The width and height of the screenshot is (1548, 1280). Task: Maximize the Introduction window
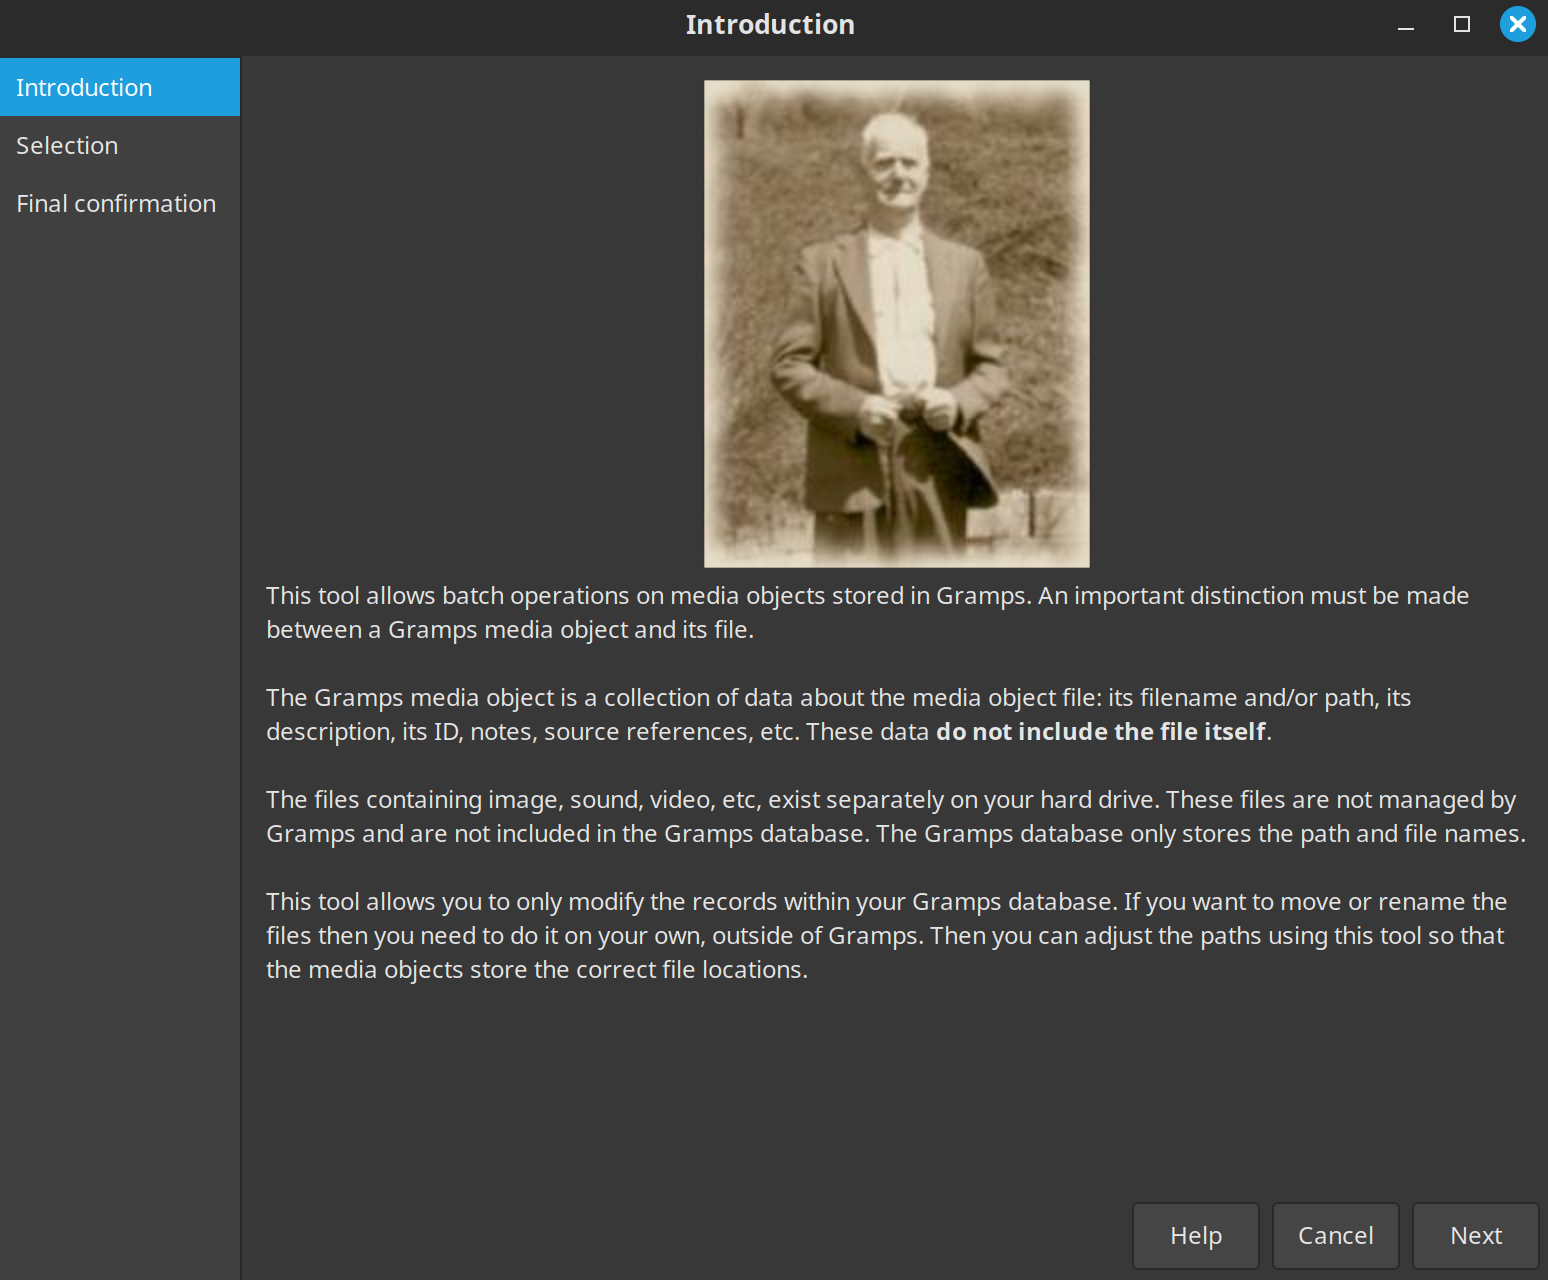click(x=1462, y=25)
